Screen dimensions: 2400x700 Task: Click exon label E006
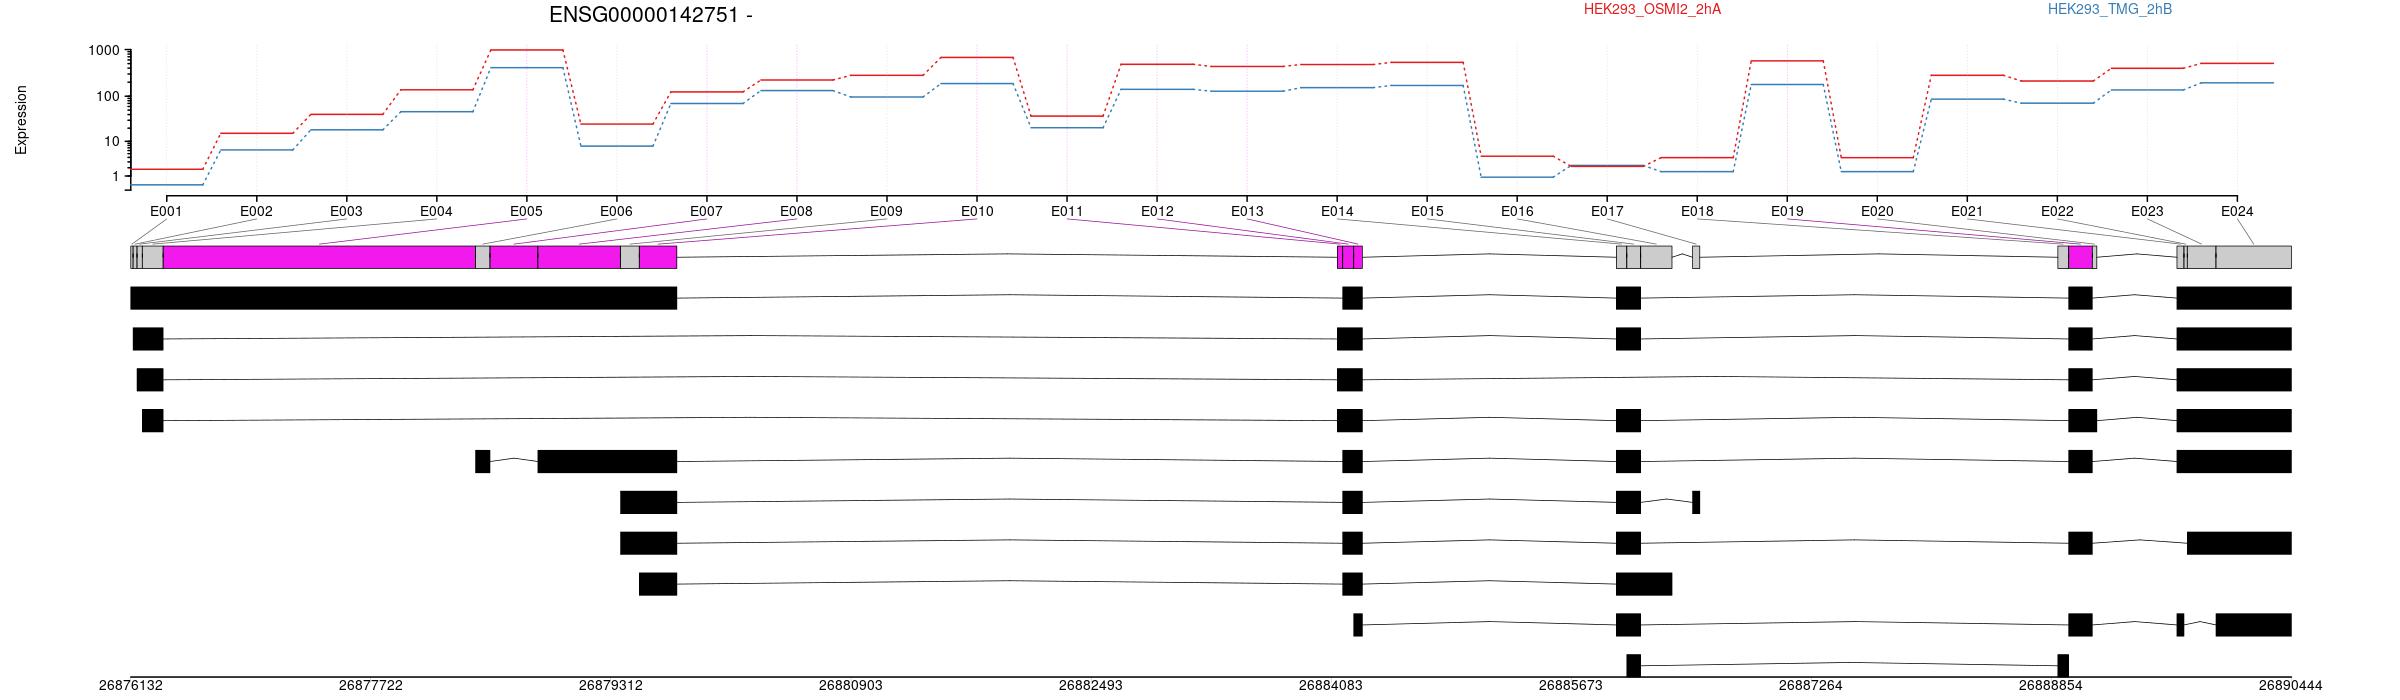click(616, 211)
